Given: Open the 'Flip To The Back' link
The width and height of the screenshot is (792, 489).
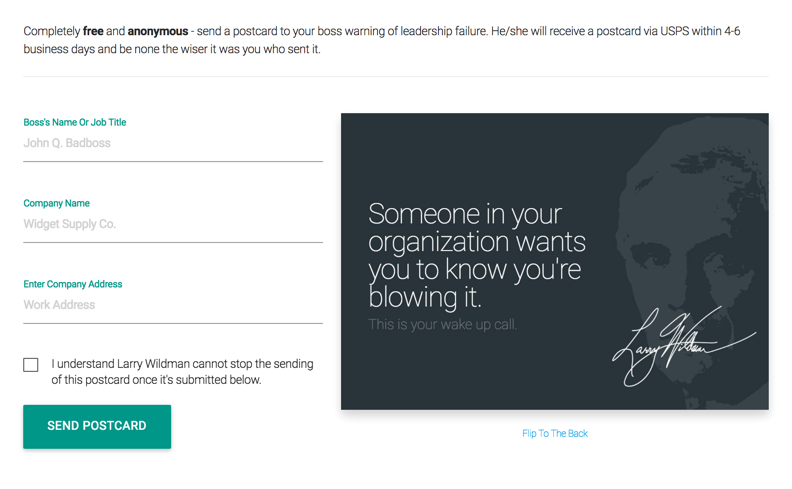Looking at the screenshot, I should [x=555, y=433].
